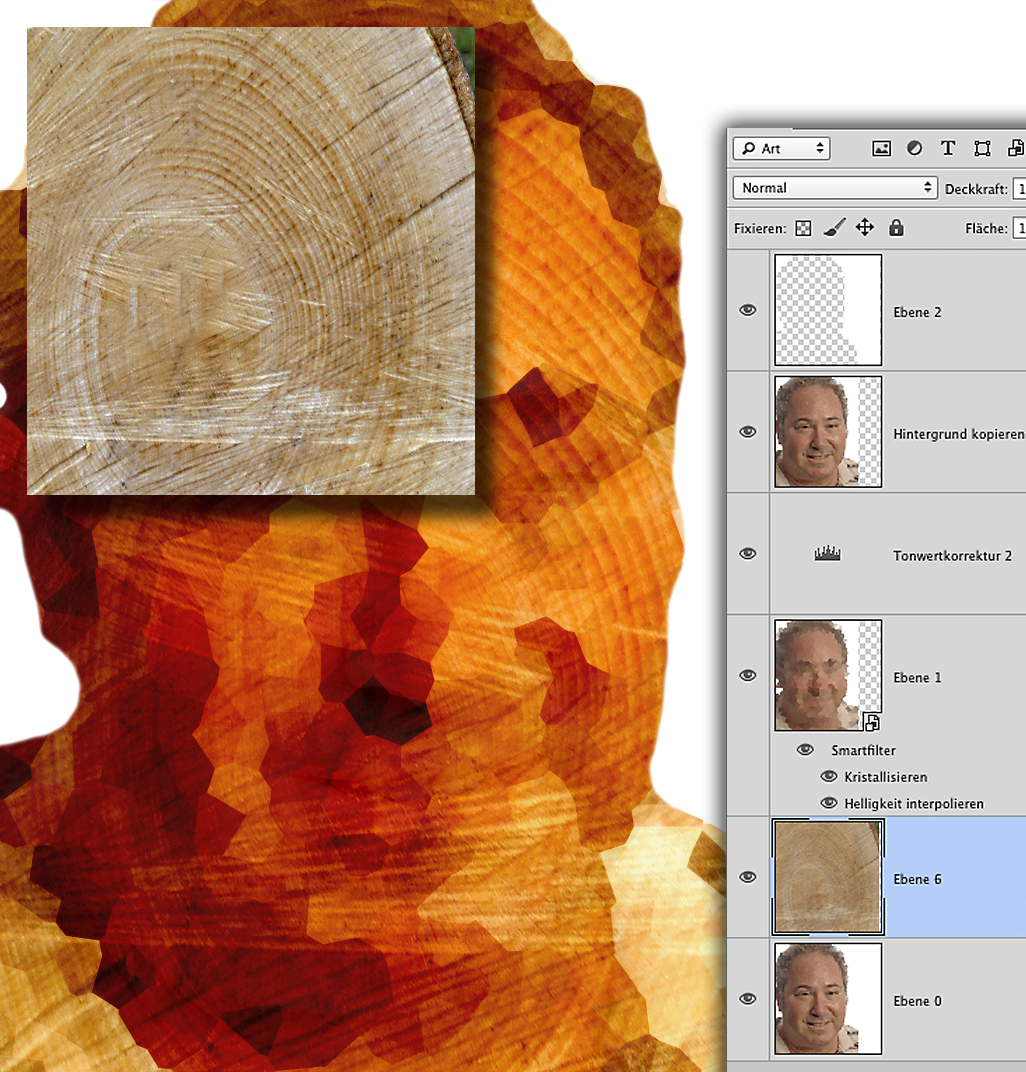Click the Helligkeit interpolieren filter entry
This screenshot has width=1026, height=1072.
914,803
